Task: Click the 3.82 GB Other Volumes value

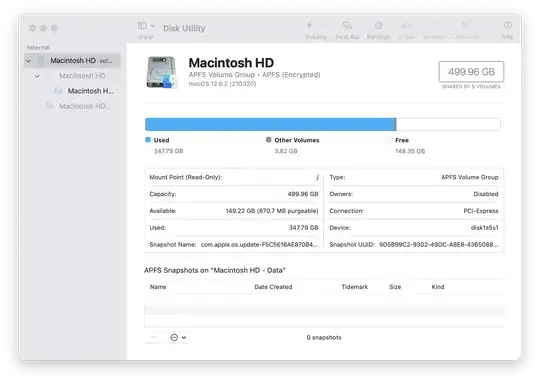Action: coord(286,151)
